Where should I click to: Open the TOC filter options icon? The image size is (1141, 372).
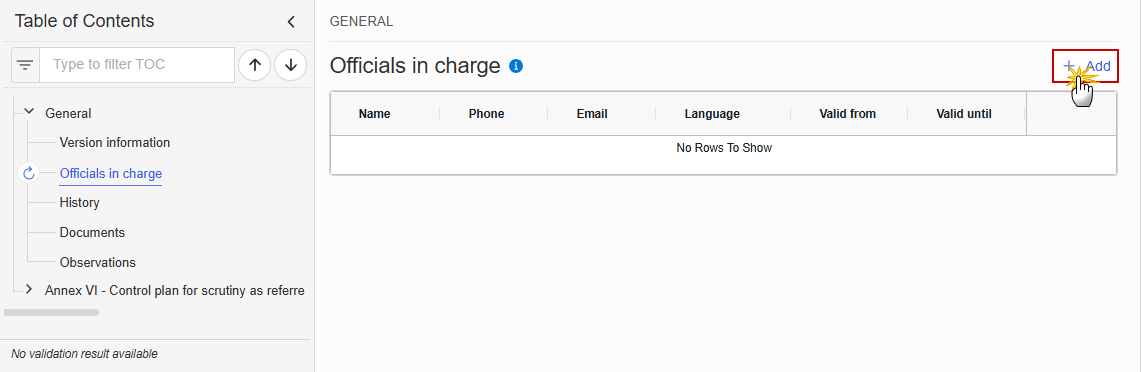25,65
